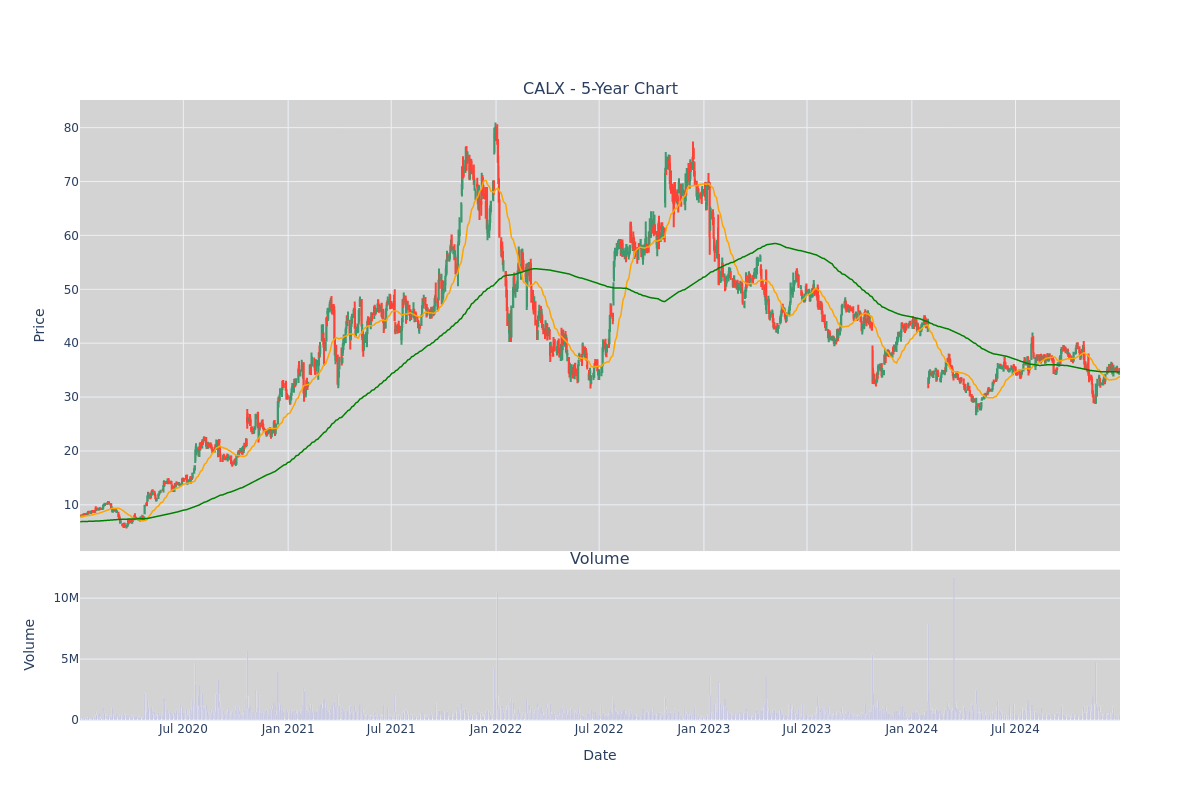1200x800 pixels.
Task: Click the Jan 2024 date tick
Action: pos(912,729)
